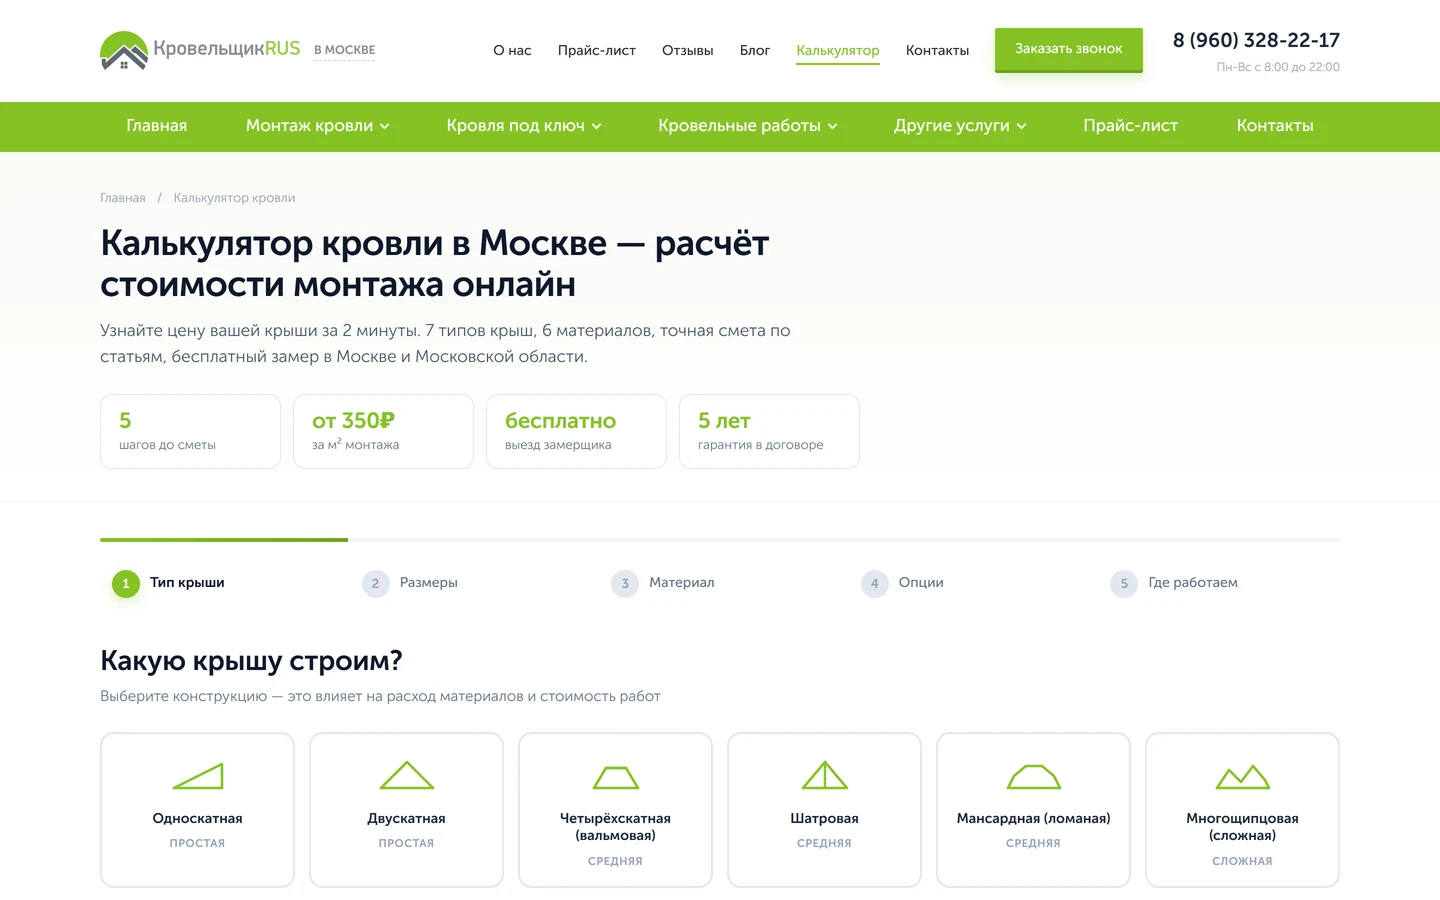Click the Размеры step label
Screen dimensions: 1440x900
tap(429, 583)
